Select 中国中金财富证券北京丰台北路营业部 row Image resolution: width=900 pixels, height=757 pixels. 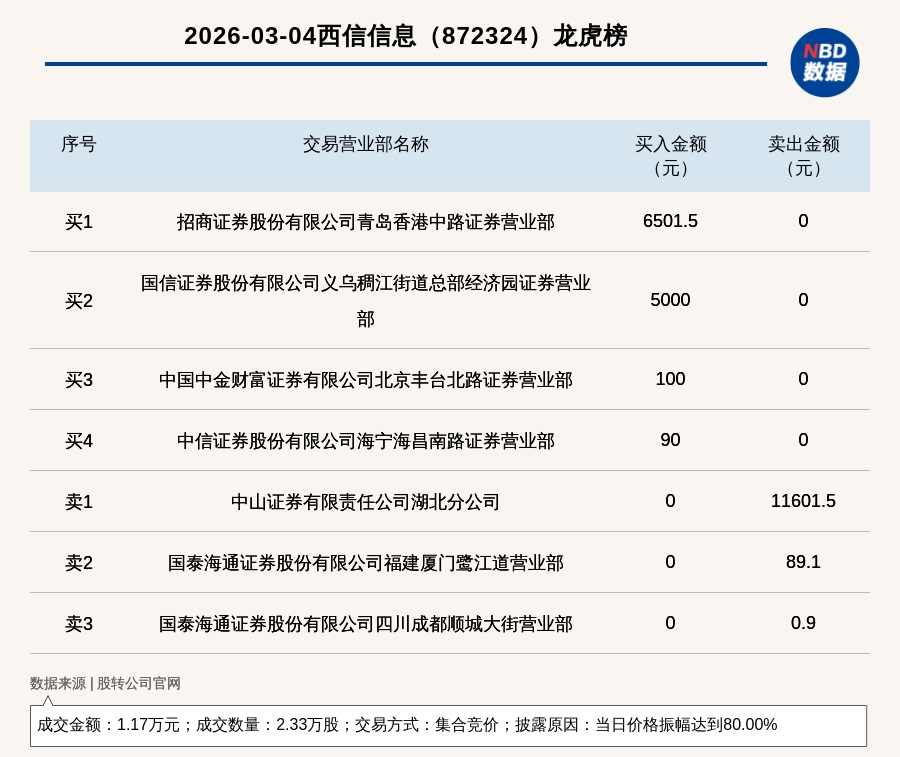tap(365, 380)
